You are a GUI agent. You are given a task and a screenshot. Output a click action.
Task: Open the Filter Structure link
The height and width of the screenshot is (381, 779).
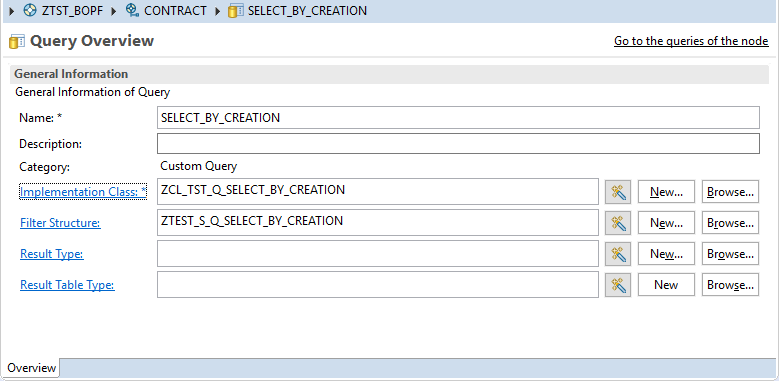[60, 223]
